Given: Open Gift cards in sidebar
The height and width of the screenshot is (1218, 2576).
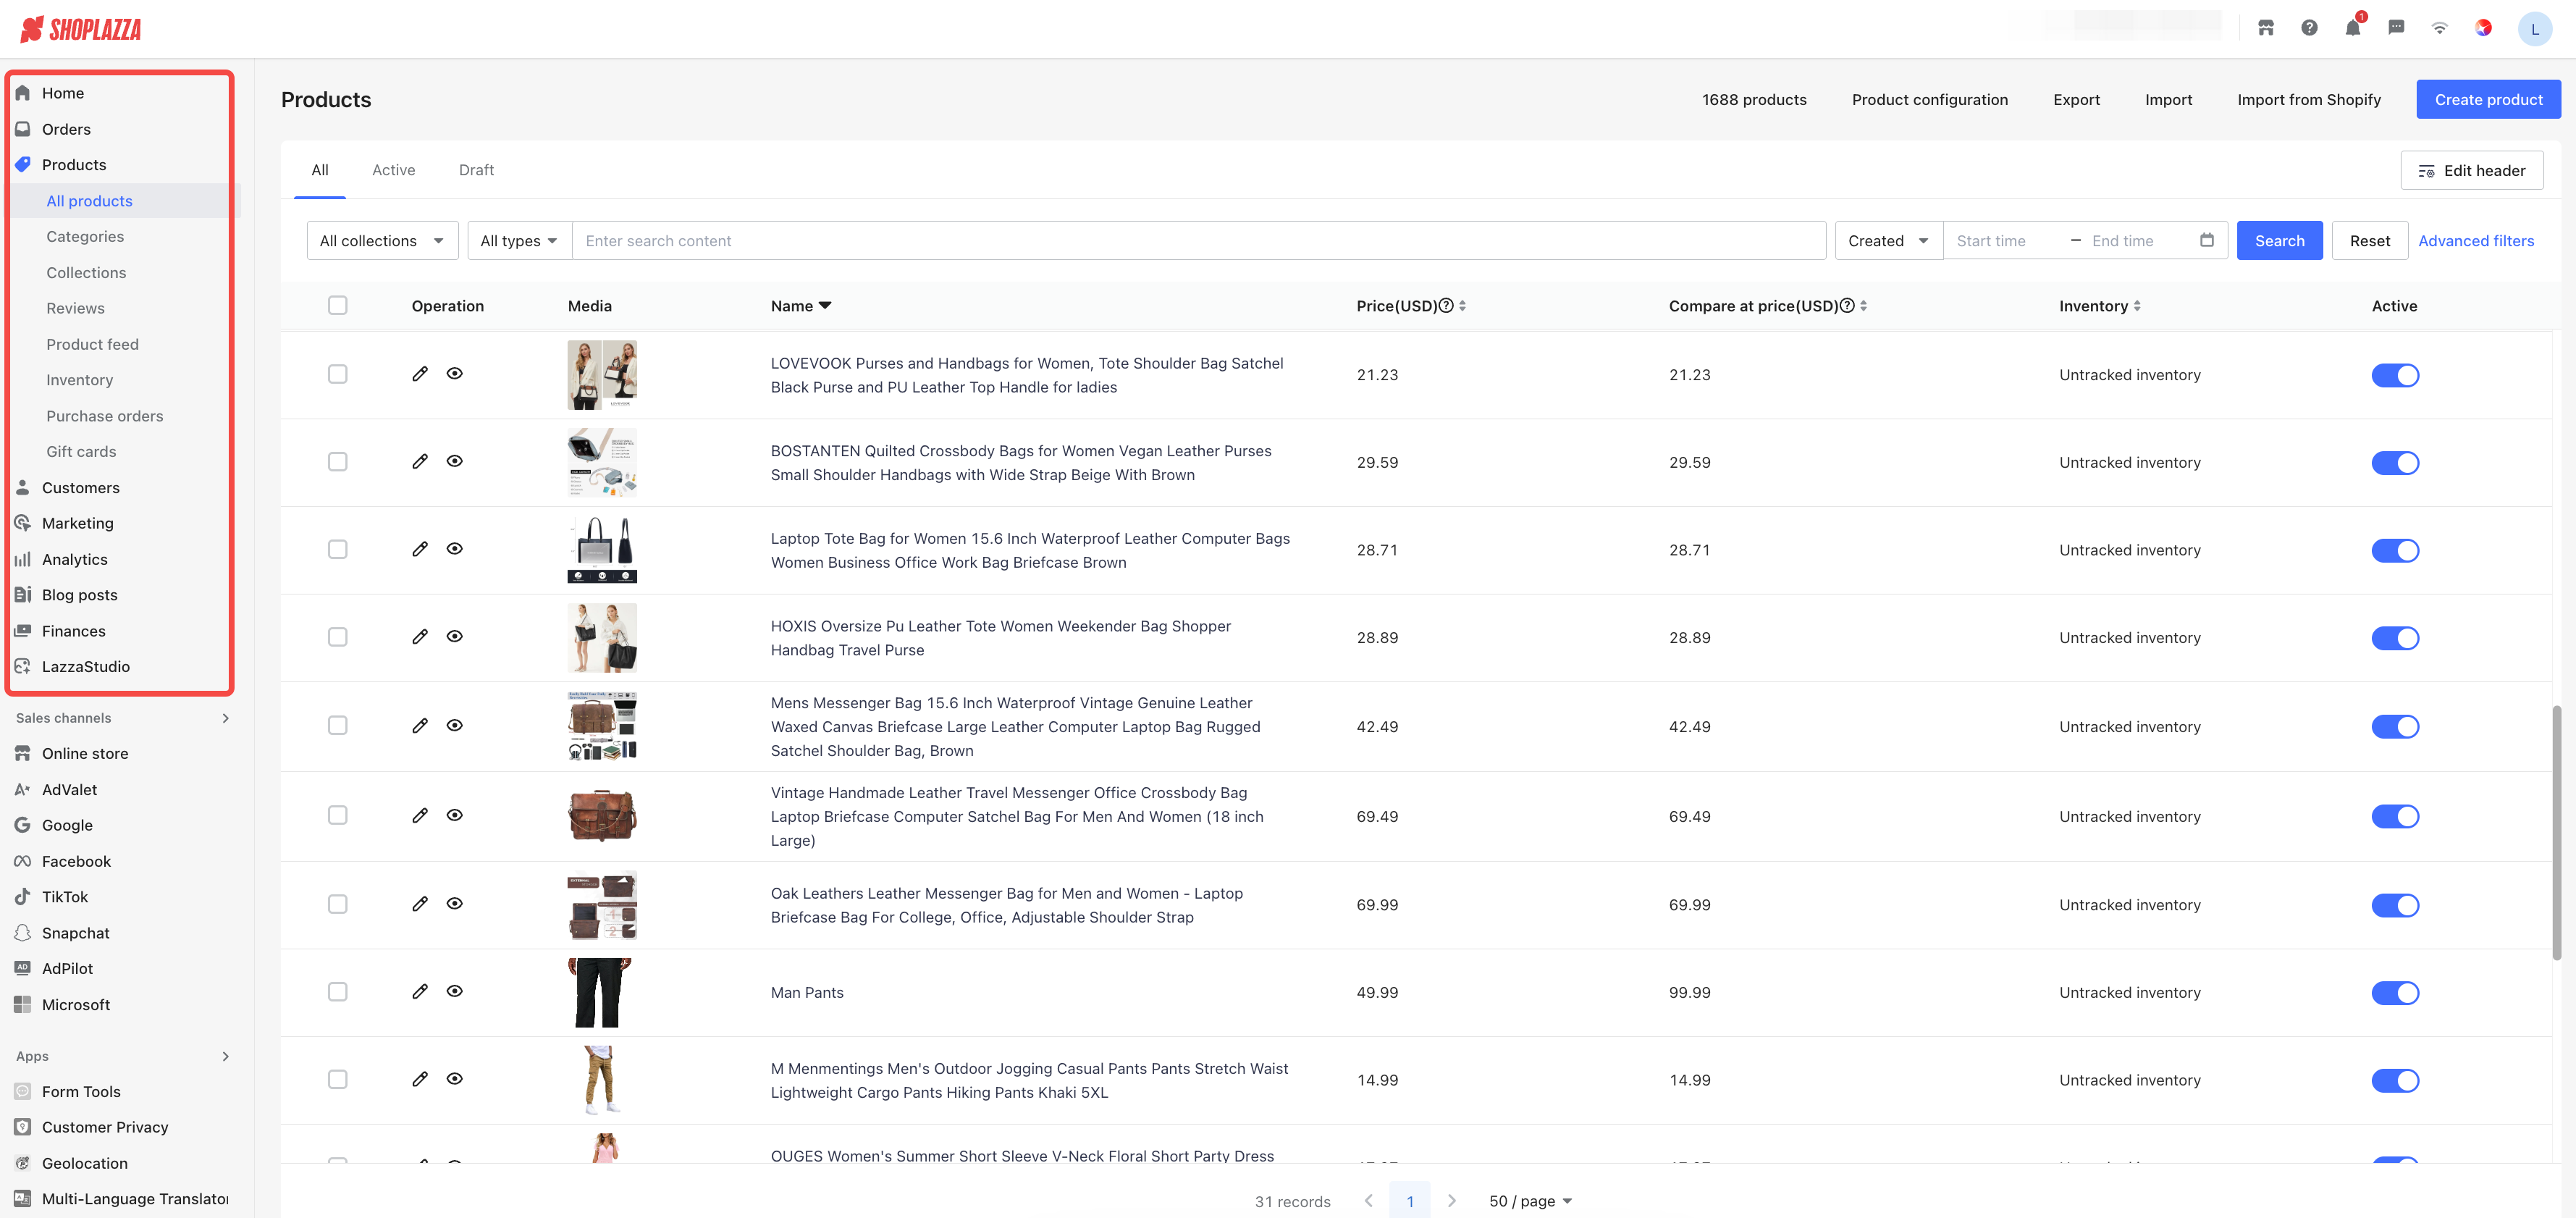Looking at the screenshot, I should [x=81, y=452].
